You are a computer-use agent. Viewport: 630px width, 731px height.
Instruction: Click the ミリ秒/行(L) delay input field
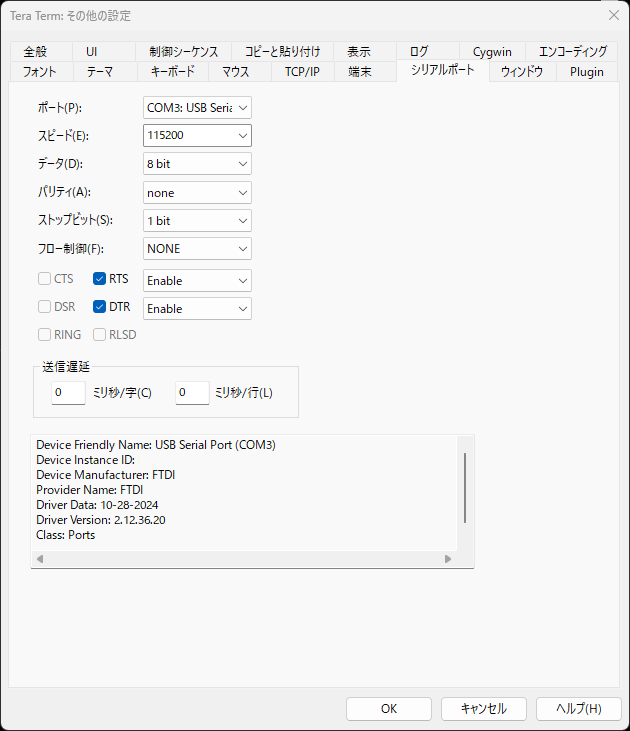point(192,393)
